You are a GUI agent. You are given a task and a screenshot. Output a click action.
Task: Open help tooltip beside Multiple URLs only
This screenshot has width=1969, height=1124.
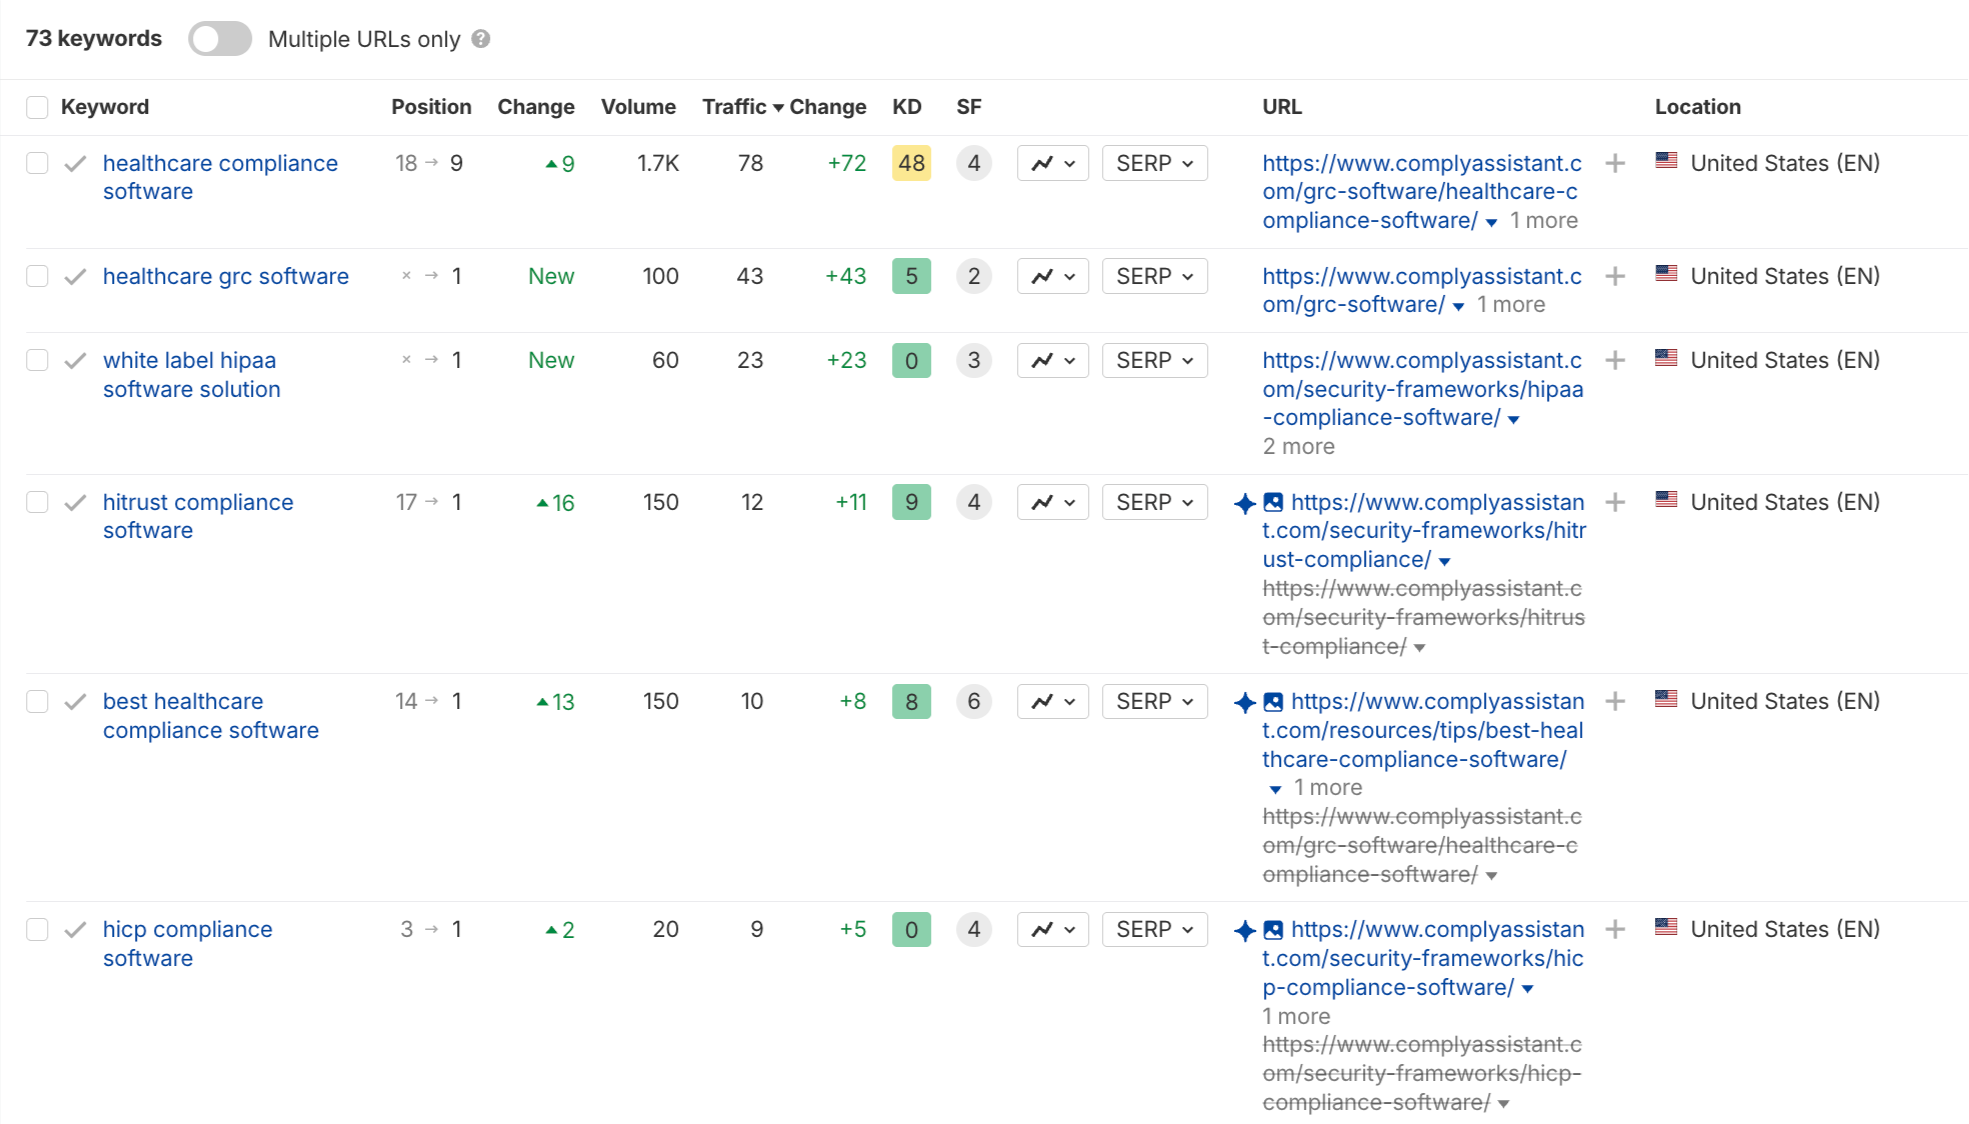pyautogui.click(x=481, y=39)
